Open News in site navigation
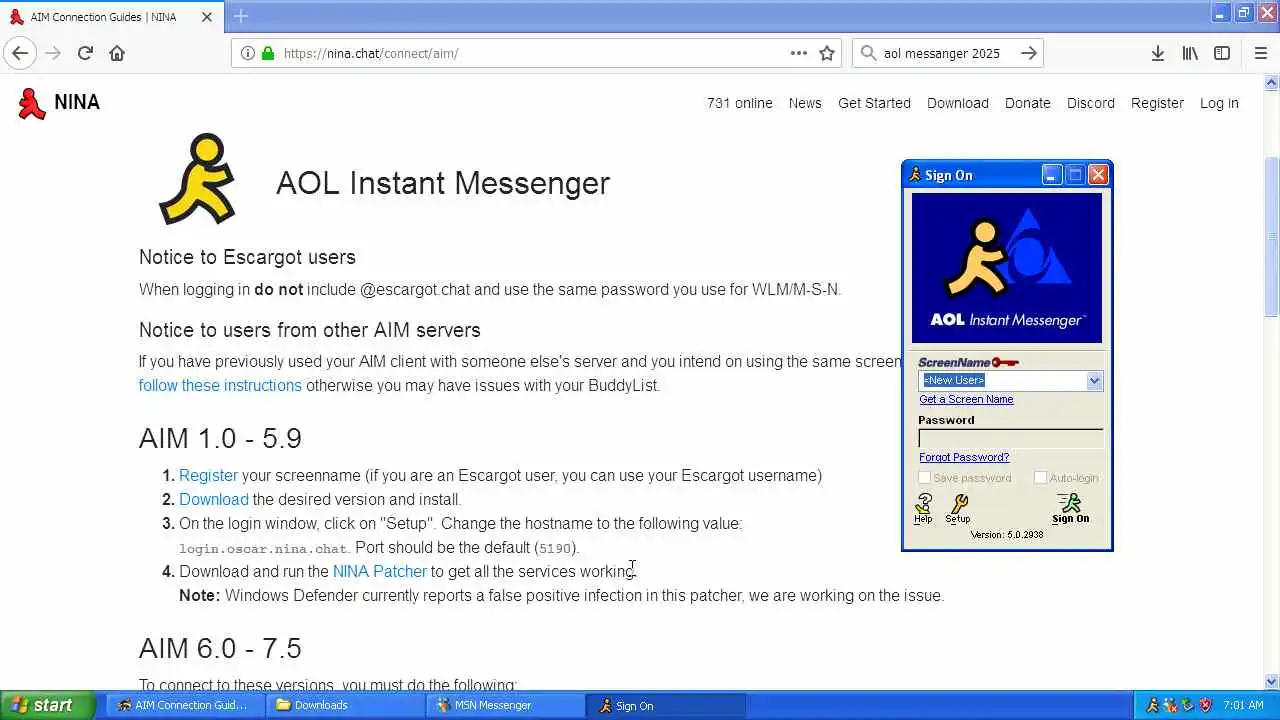This screenshot has height=720, width=1280. click(805, 103)
